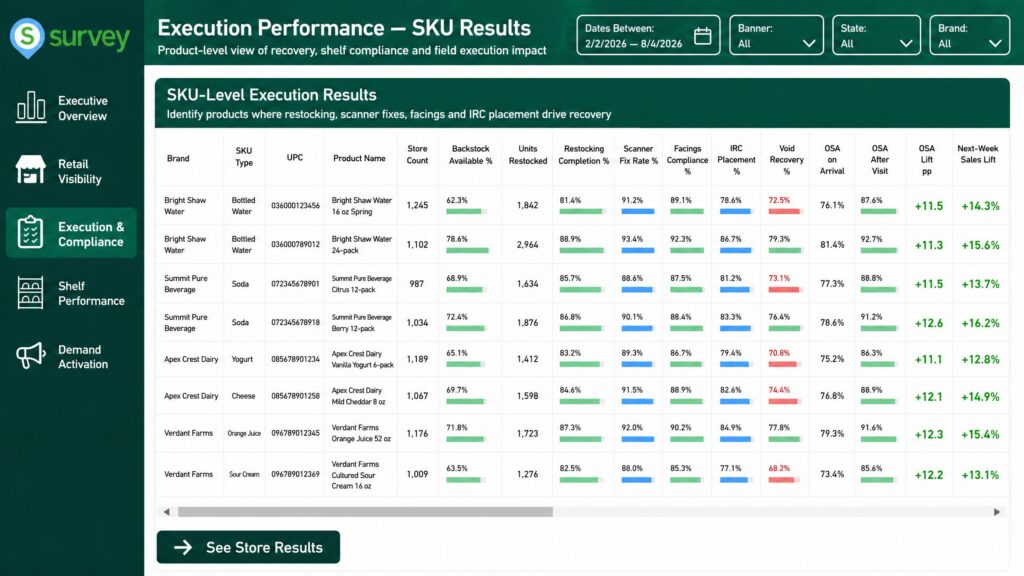The width and height of the screenshot is (1024, 576).
Task: Click the 2,964 units restocked value
Action: [528, 245]
